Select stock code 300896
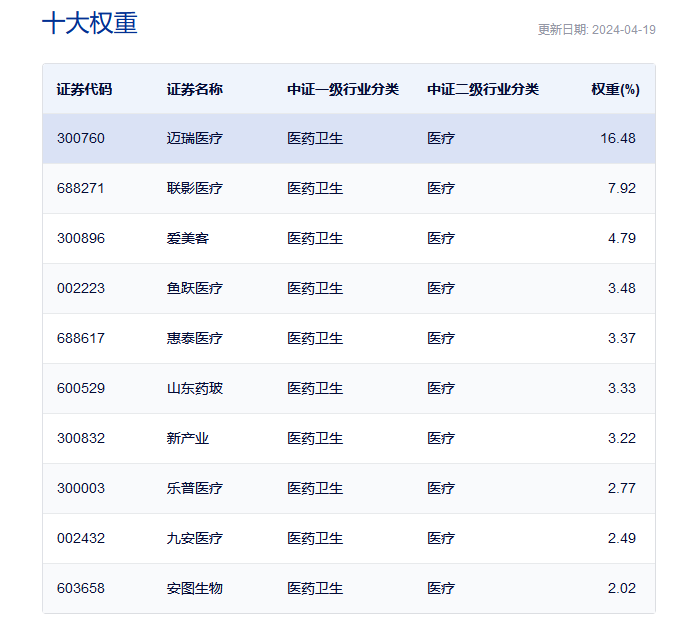 tap(81, 238)
